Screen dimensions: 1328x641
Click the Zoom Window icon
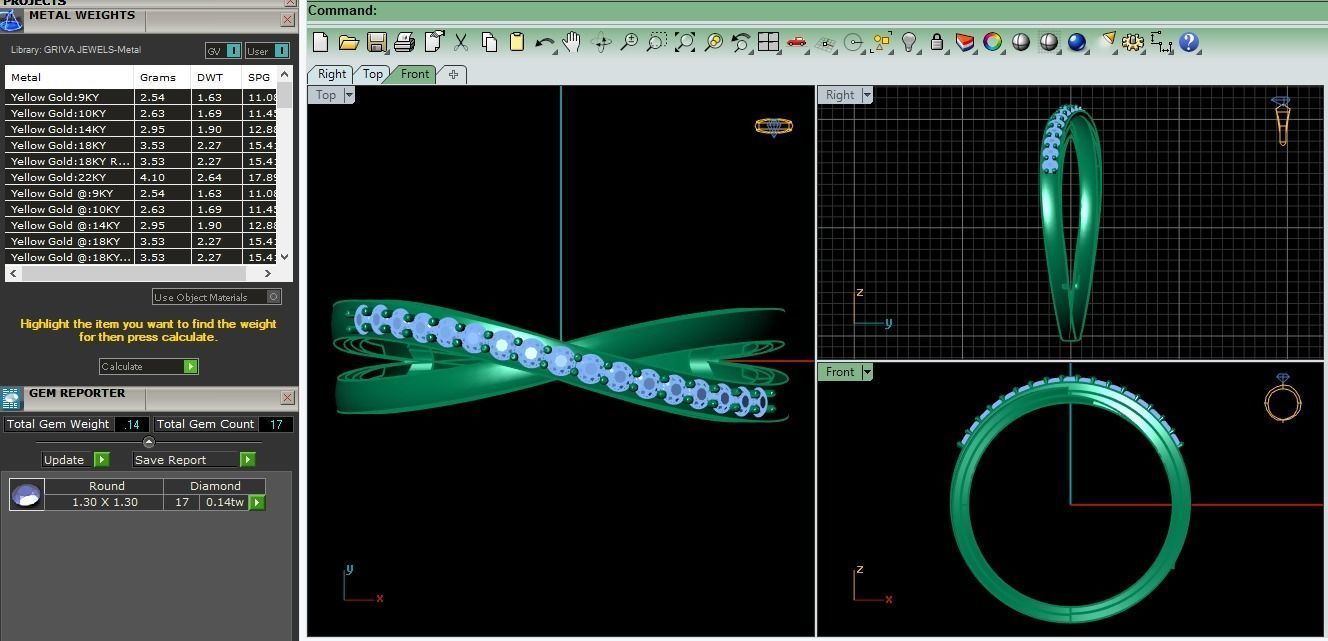(x=657, y=42)
